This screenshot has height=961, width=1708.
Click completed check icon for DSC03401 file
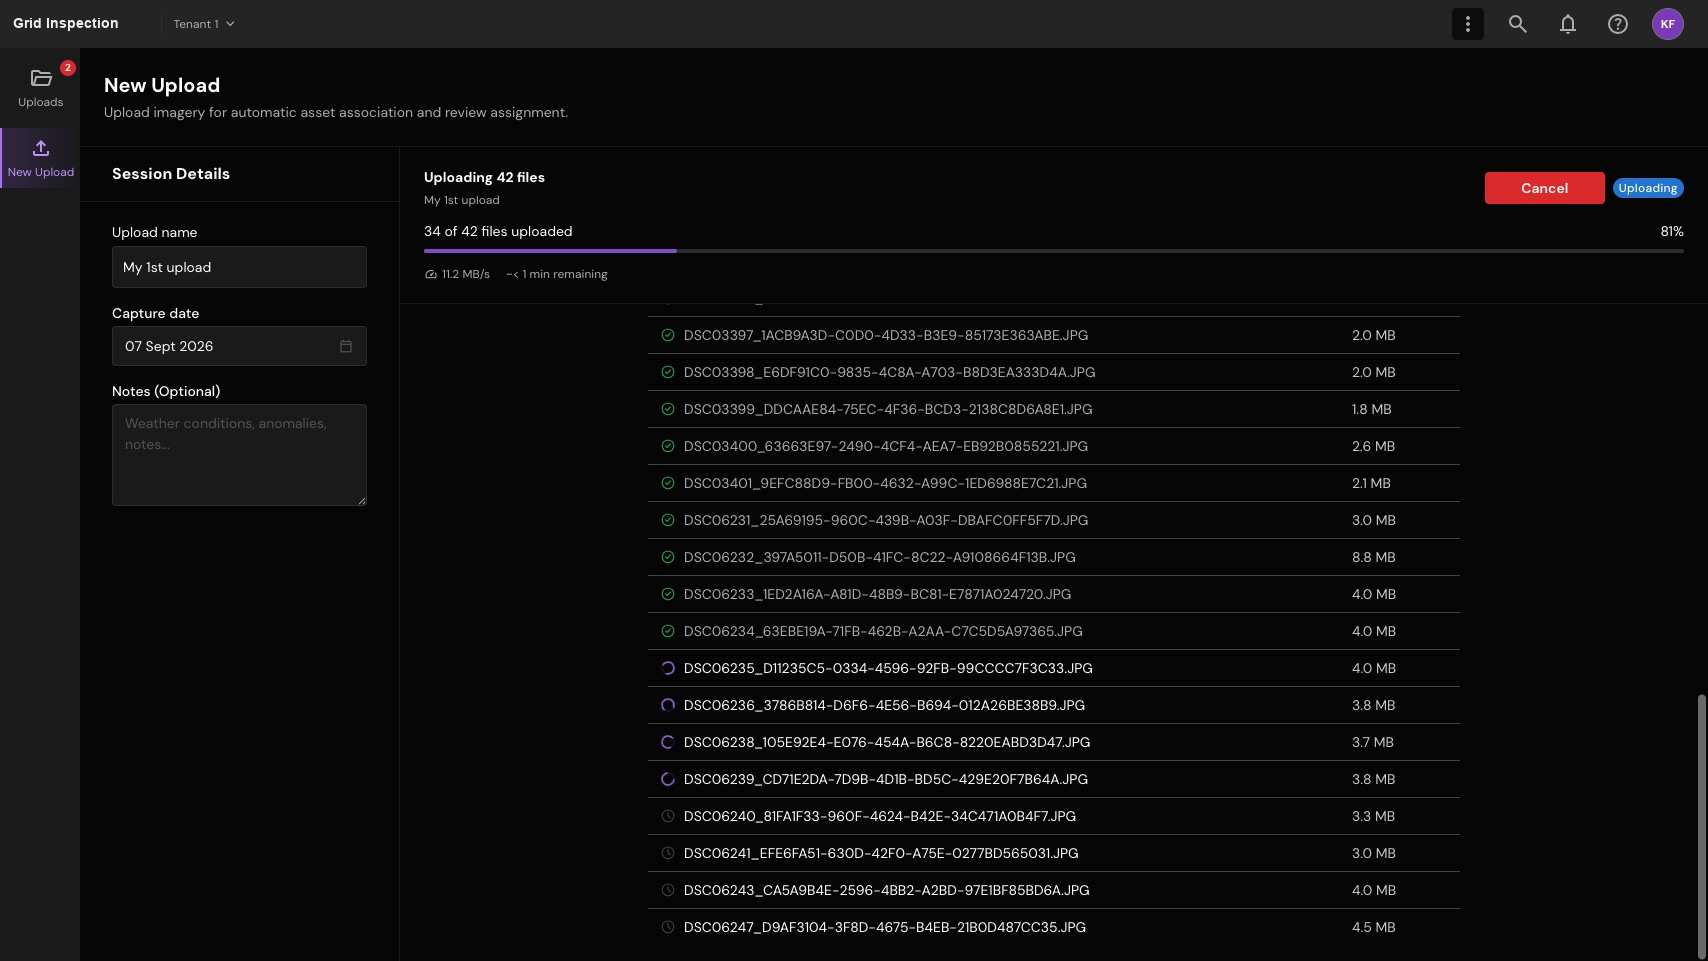coord(667,483)
